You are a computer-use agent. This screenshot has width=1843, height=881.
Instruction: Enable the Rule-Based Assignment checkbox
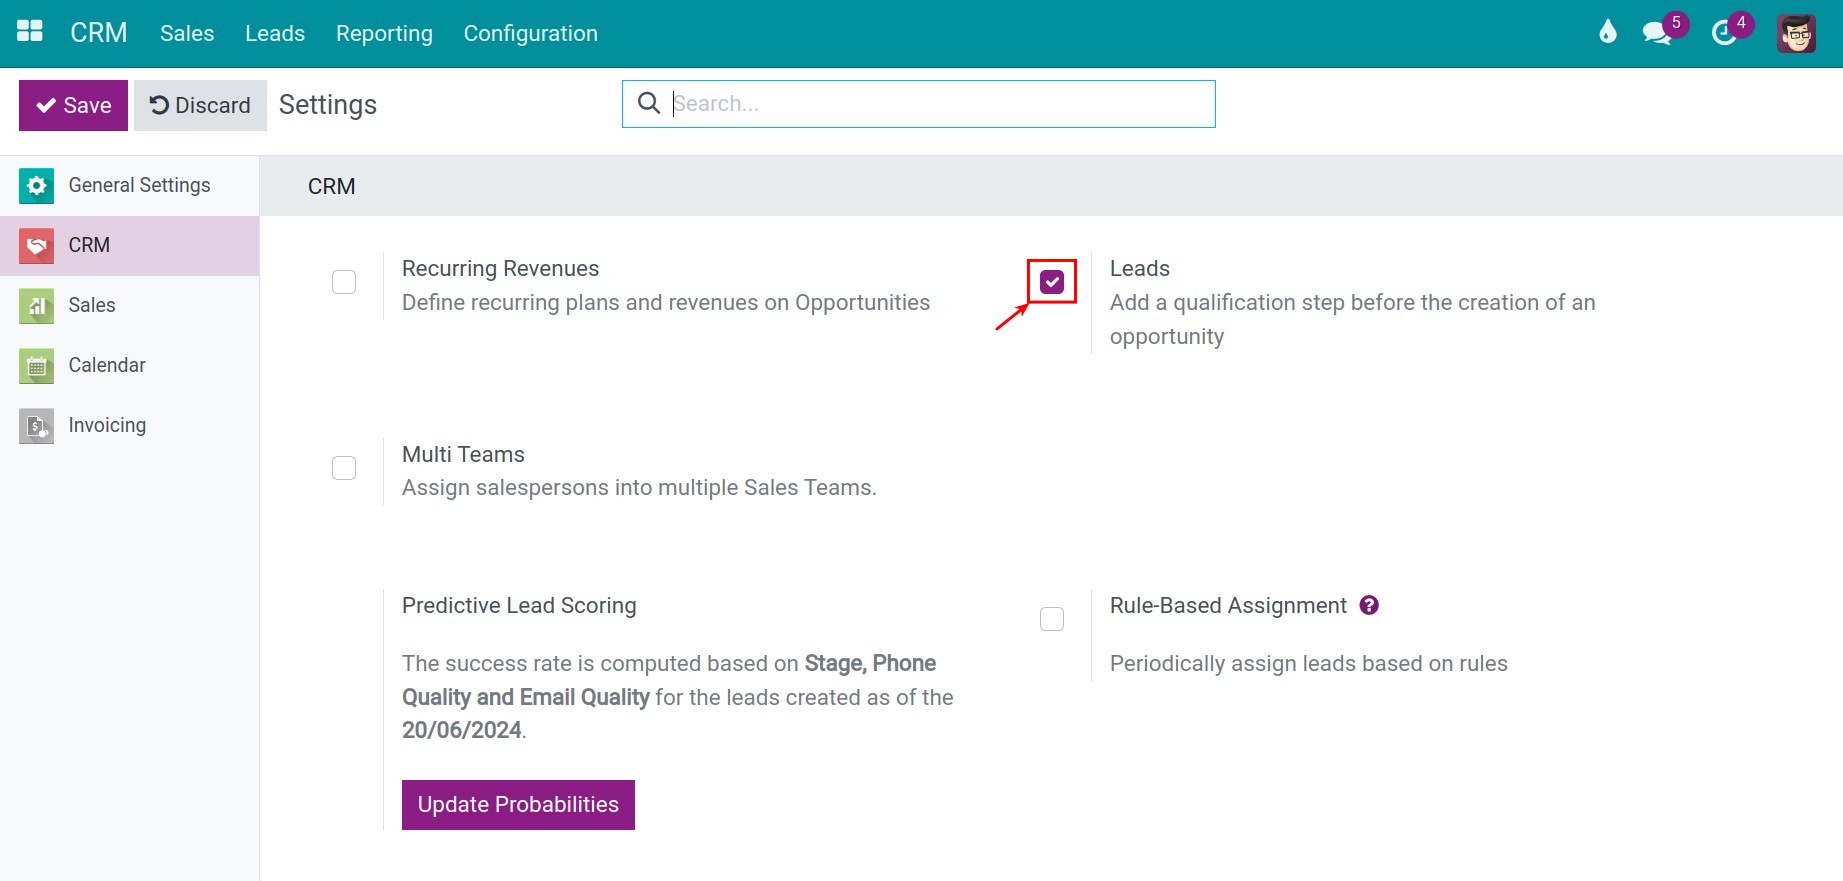1052,619
